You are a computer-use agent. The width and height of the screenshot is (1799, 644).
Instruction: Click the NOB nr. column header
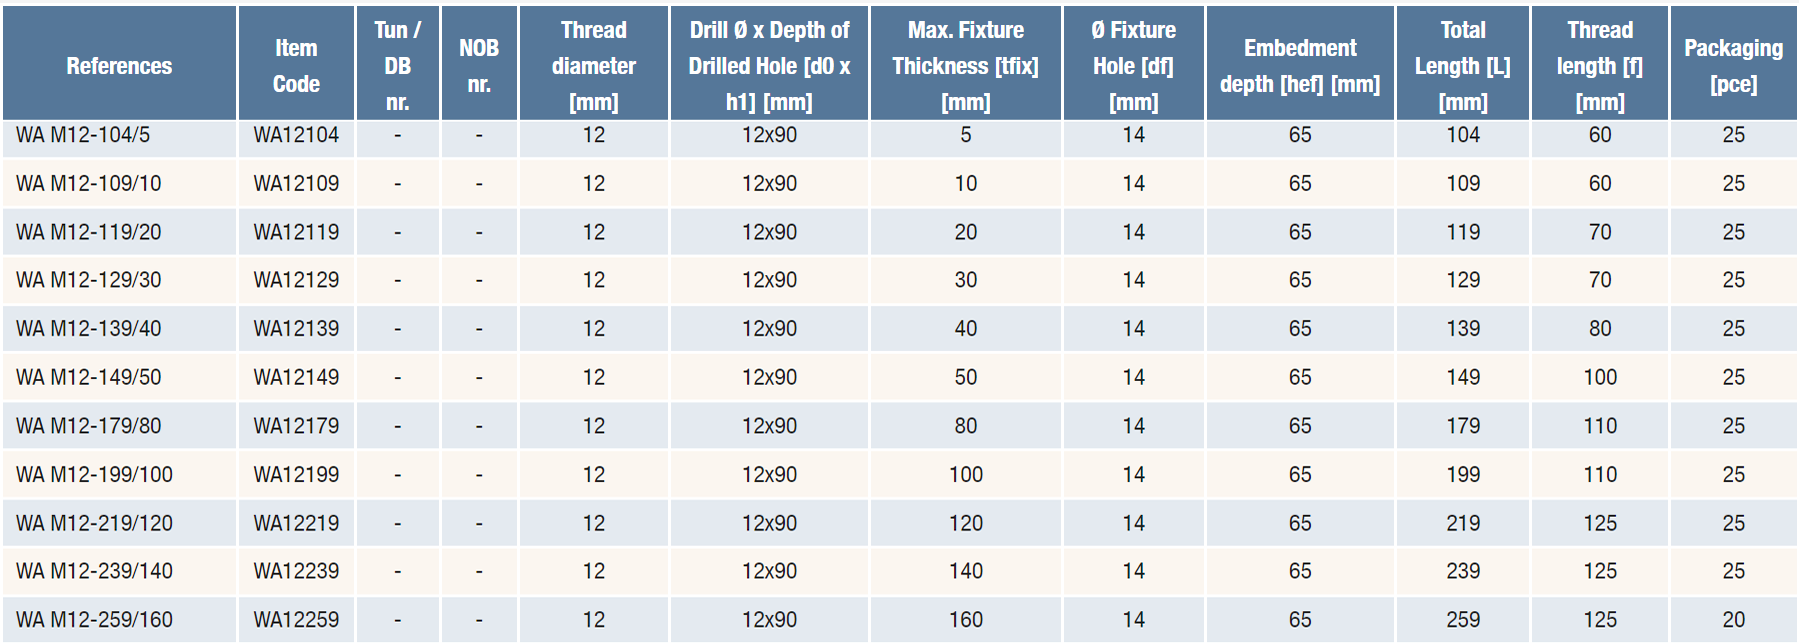(x=479, y=66)
